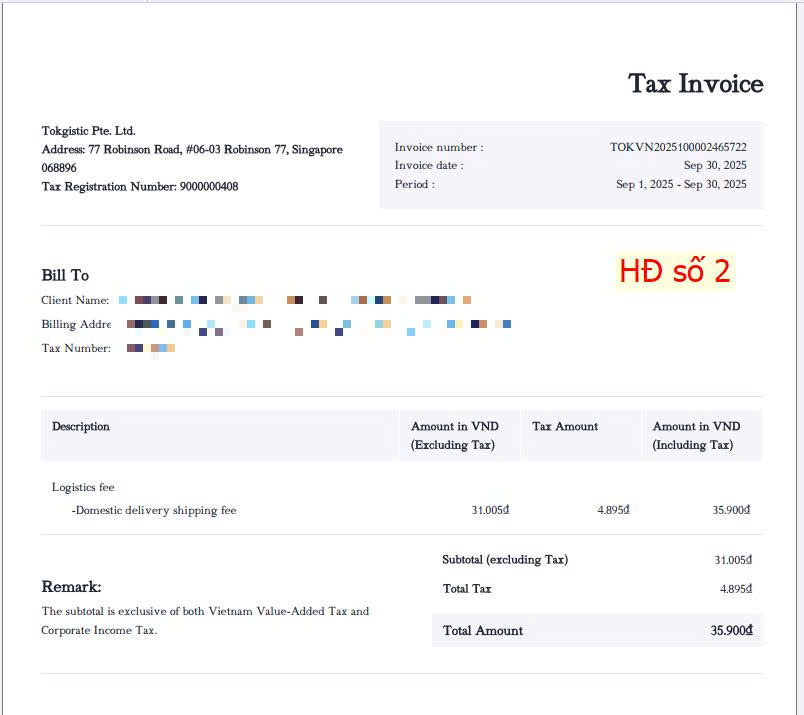804x715 pixels.
Task: Click the Logistics fee category row
Action: tap(83, 487)
